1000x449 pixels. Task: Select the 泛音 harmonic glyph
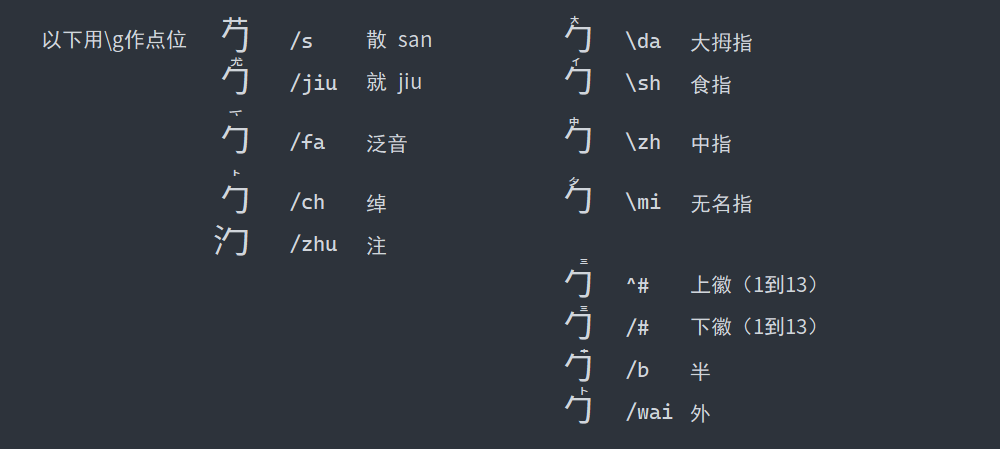(x=235, y=135)
